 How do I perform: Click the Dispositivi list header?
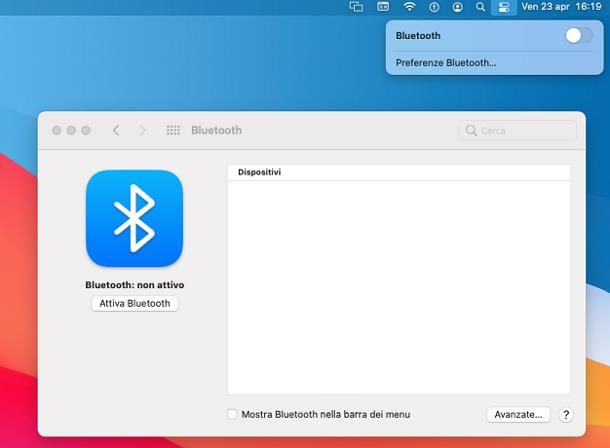(399, 172)
